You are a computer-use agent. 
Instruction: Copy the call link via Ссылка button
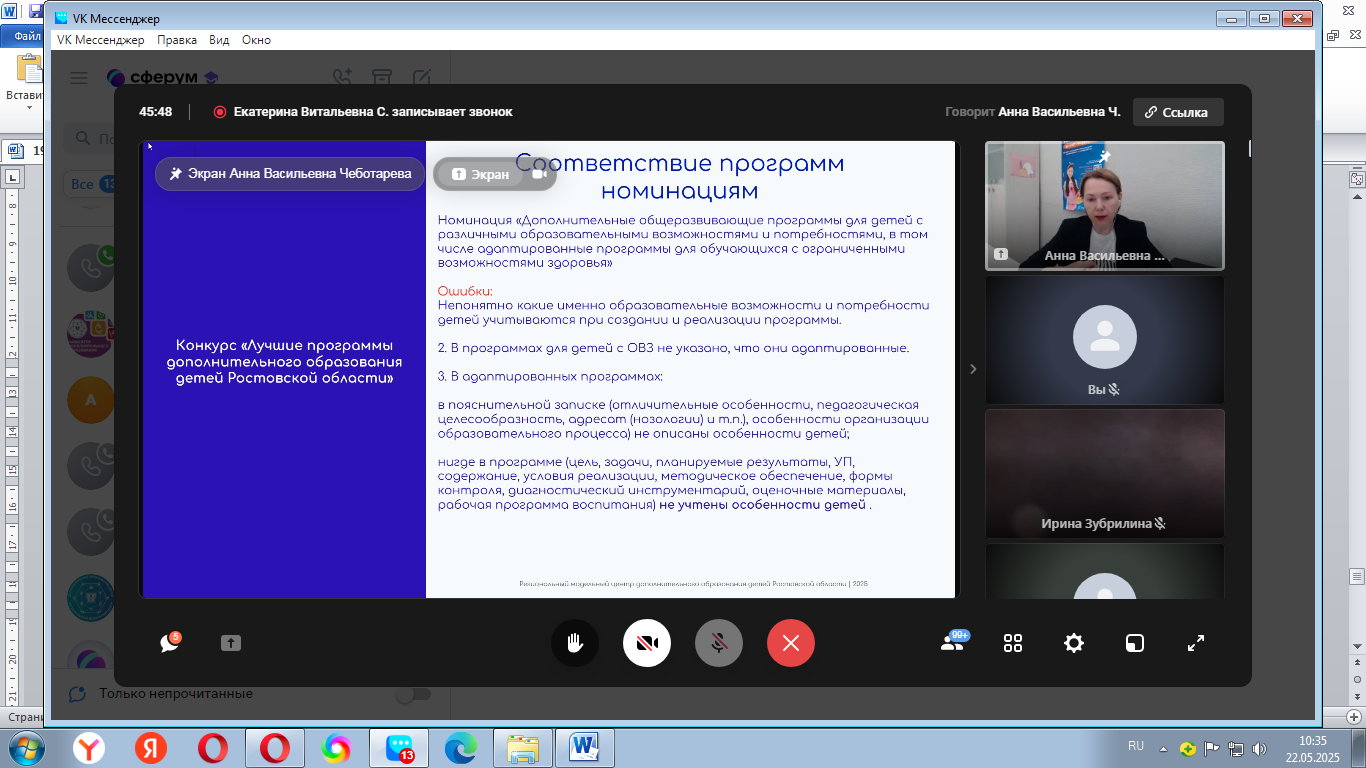tap(1177, 112)
